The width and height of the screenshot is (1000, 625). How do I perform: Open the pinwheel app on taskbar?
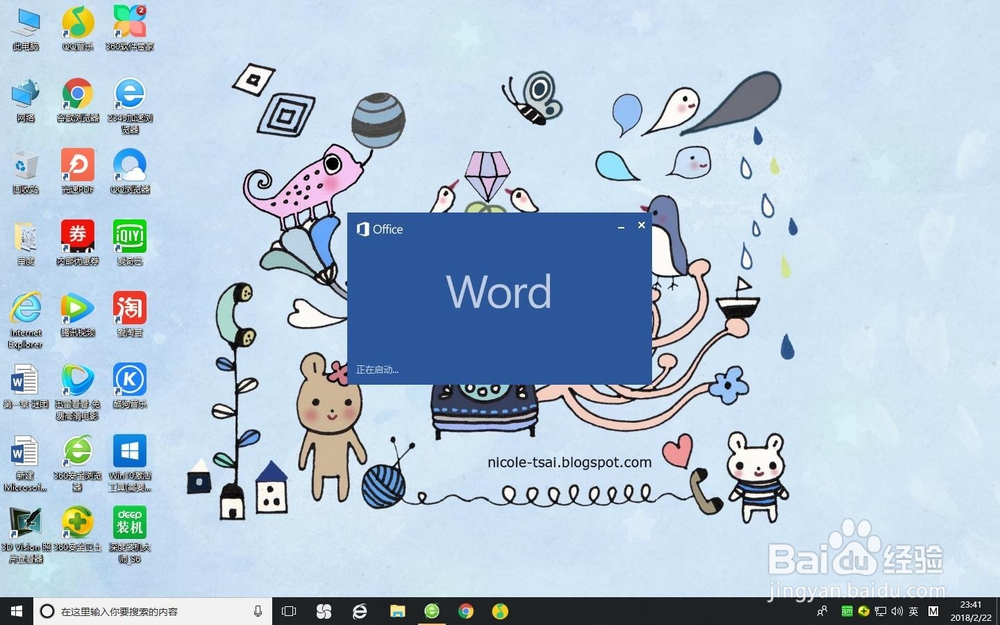324,612
